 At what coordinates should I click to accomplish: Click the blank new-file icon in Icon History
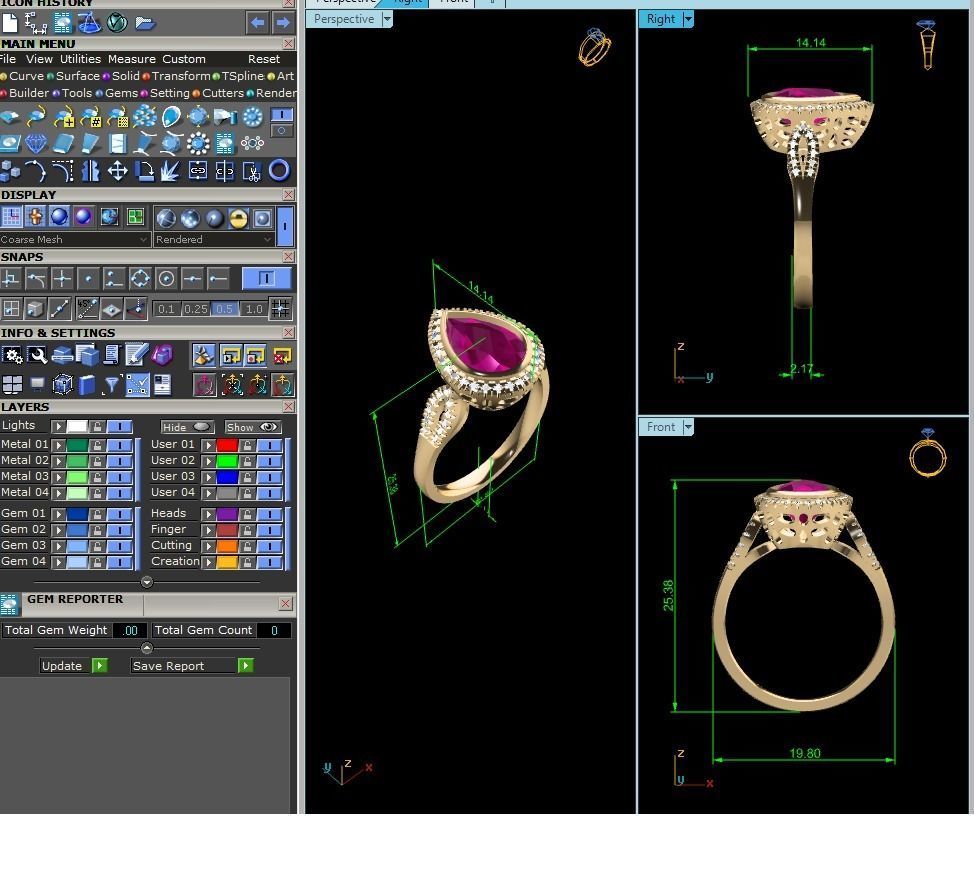coord(10,23)
